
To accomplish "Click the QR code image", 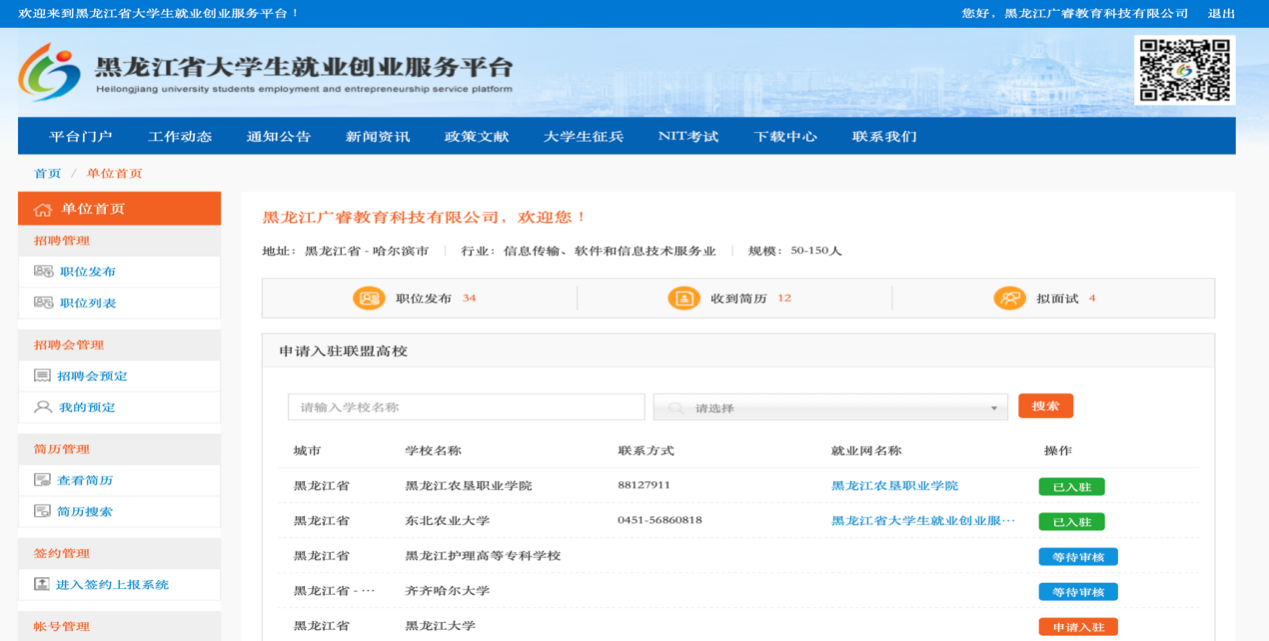I will (x=1184, y=70).
